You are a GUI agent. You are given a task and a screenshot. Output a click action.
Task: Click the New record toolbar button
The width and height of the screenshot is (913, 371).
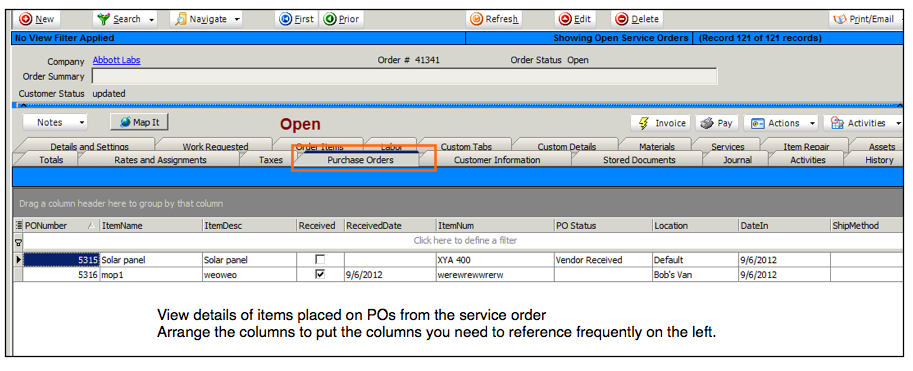pos(37,19)
